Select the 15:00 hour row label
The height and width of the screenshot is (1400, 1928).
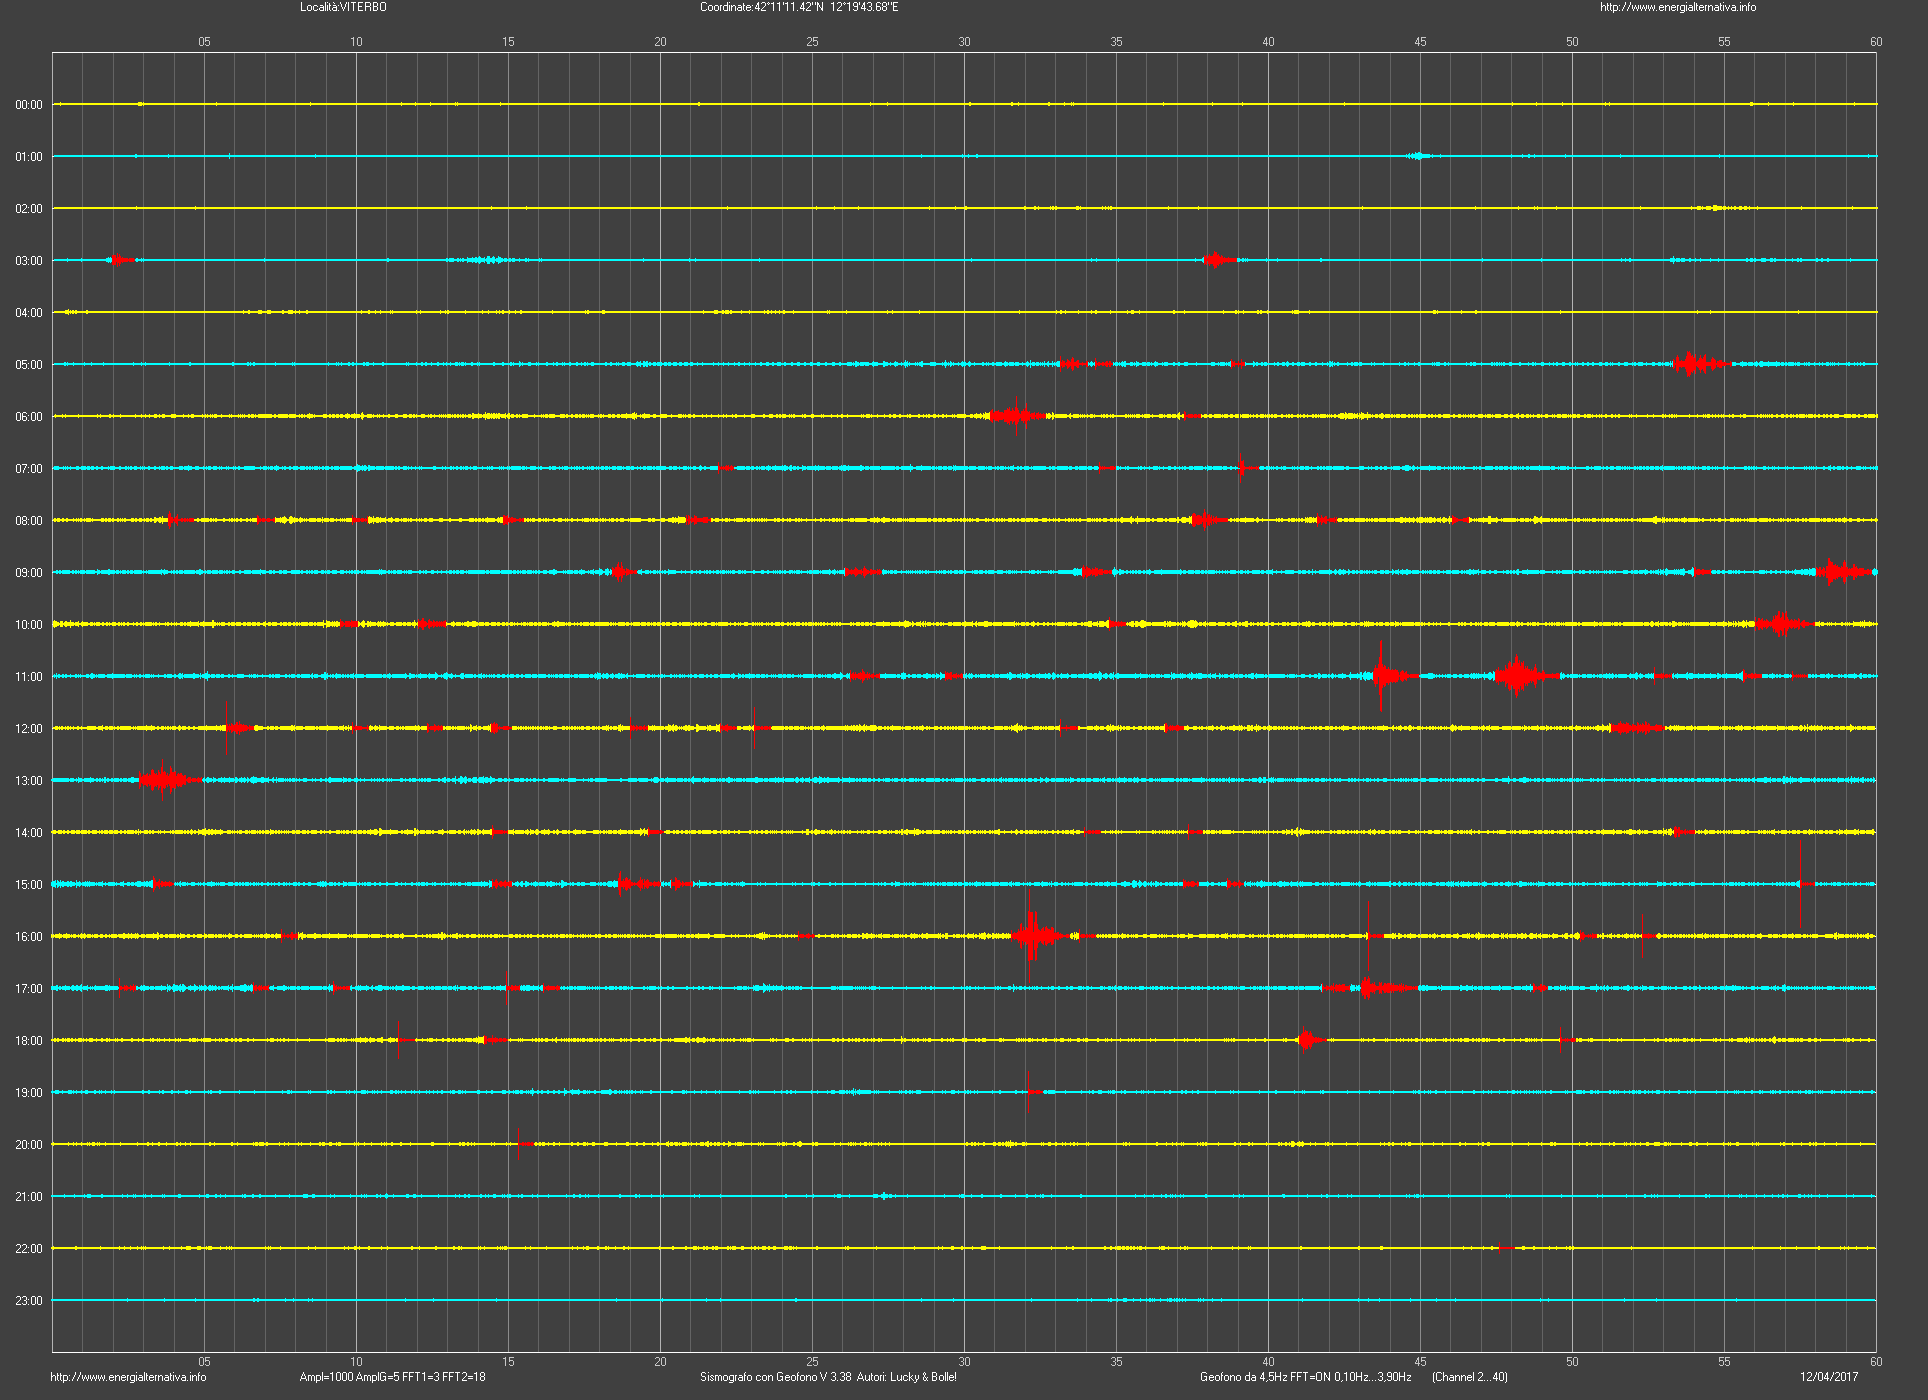click(29, 885)
